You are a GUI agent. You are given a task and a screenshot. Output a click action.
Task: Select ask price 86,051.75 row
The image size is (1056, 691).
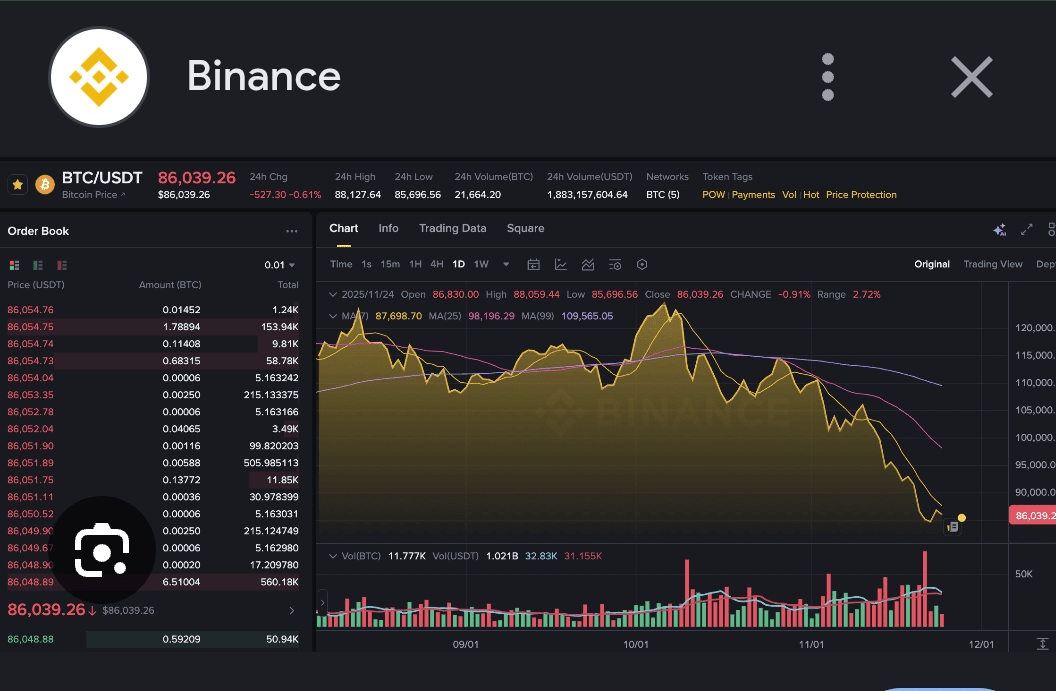pos(153,480)
